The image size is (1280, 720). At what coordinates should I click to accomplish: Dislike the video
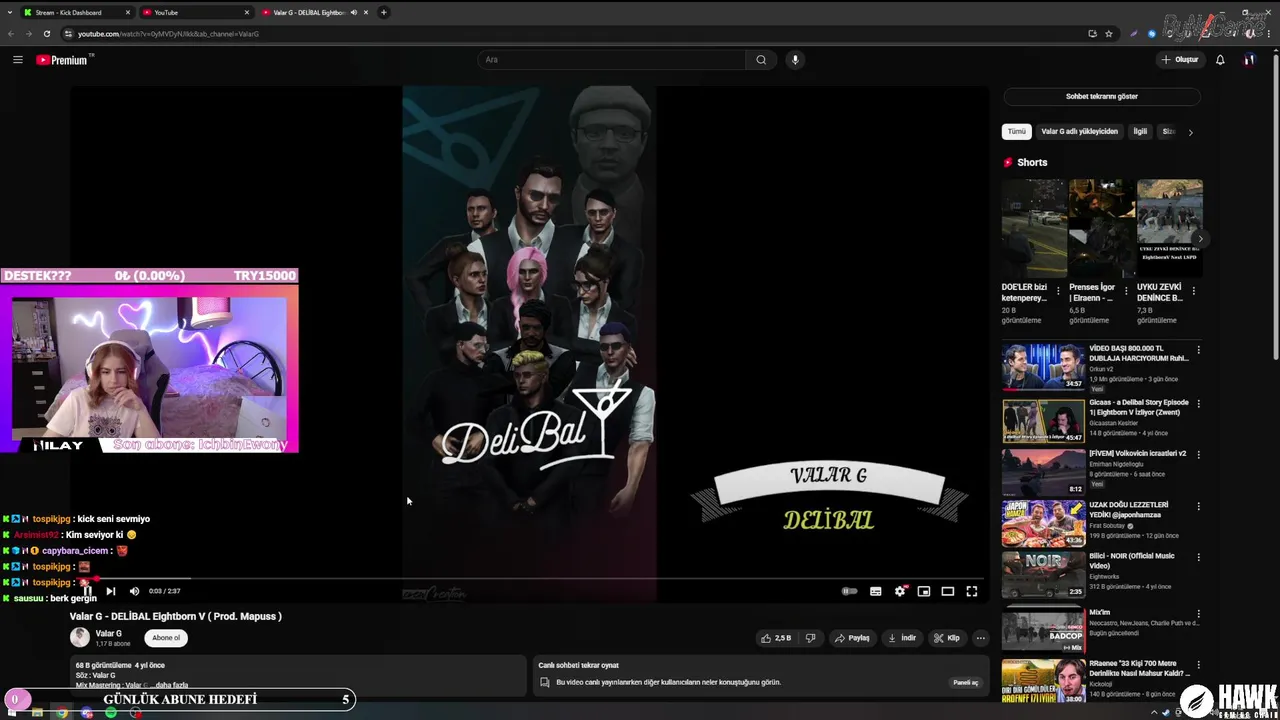(x=811, y=638)
